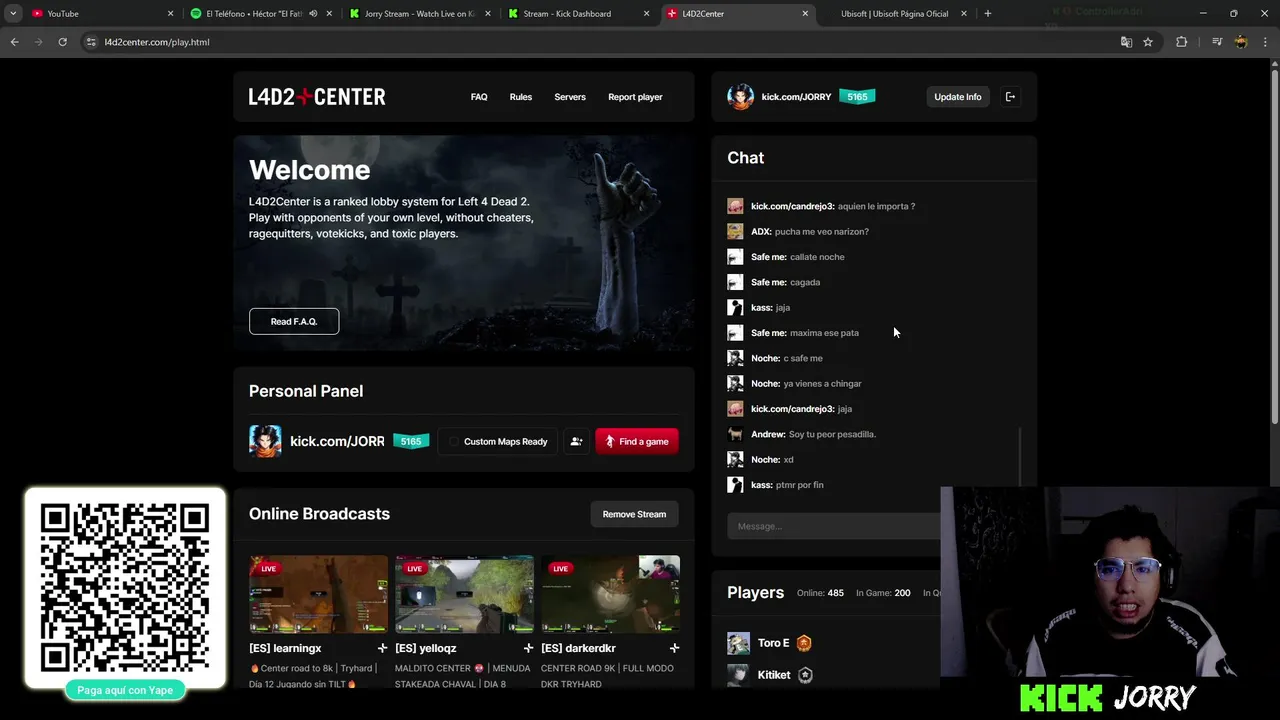The image size is (1280, 720).
Task: Click the plus icon beside [ES] learningx
Action: coord(382,648)
